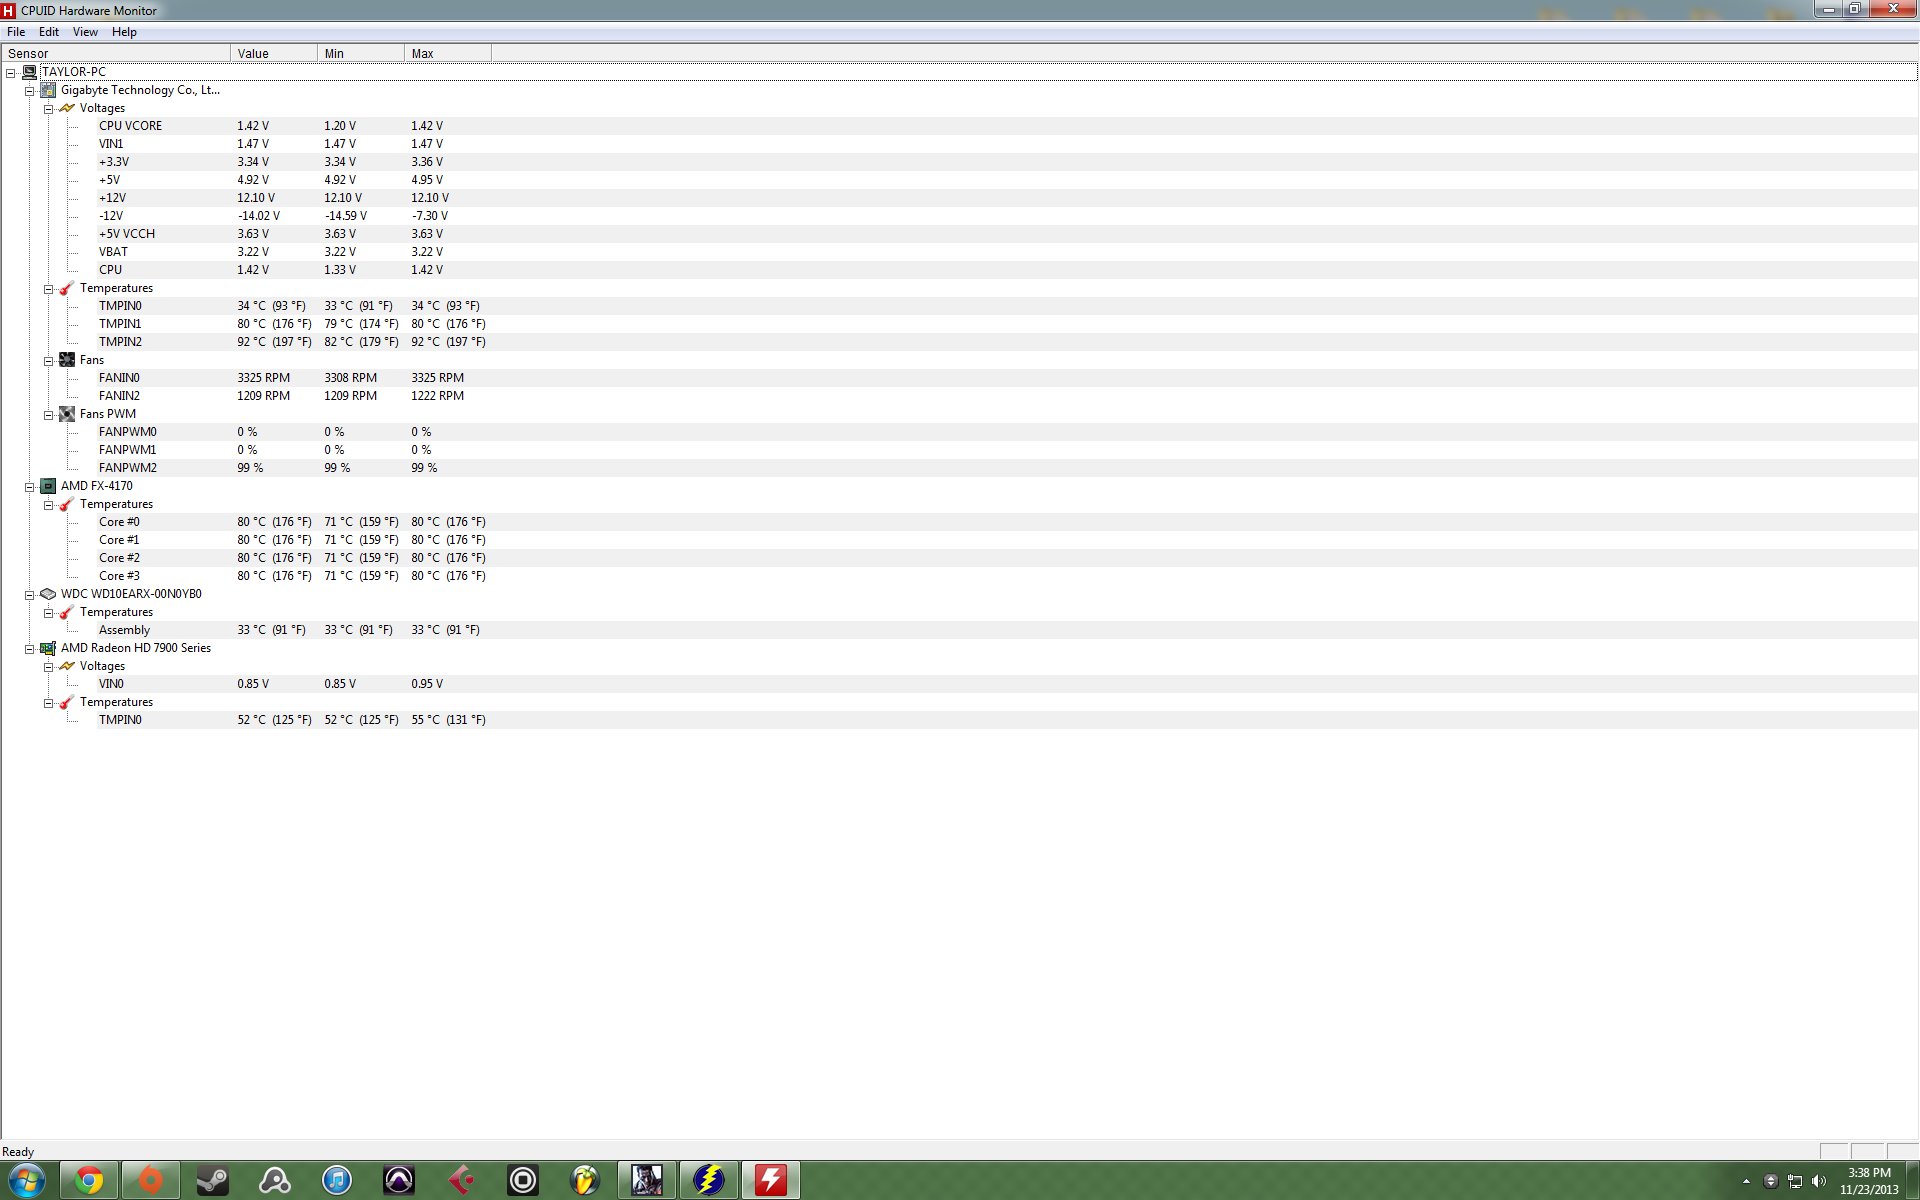Image resolution: width=1920 pixels, height=1200 pixels.
Task: Open FL Studio fruit icon in taskbar
Action: (585, 1181)
